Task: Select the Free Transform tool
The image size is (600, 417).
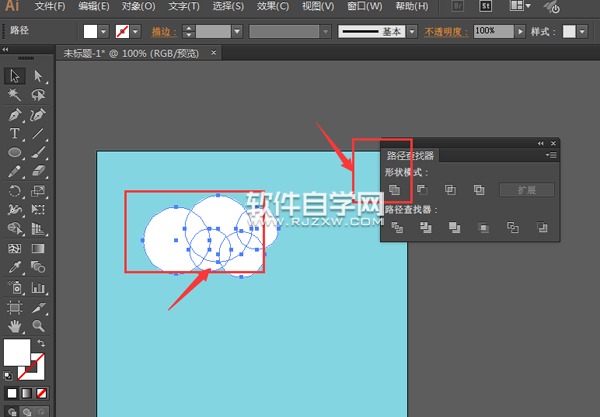Action: 38,209
